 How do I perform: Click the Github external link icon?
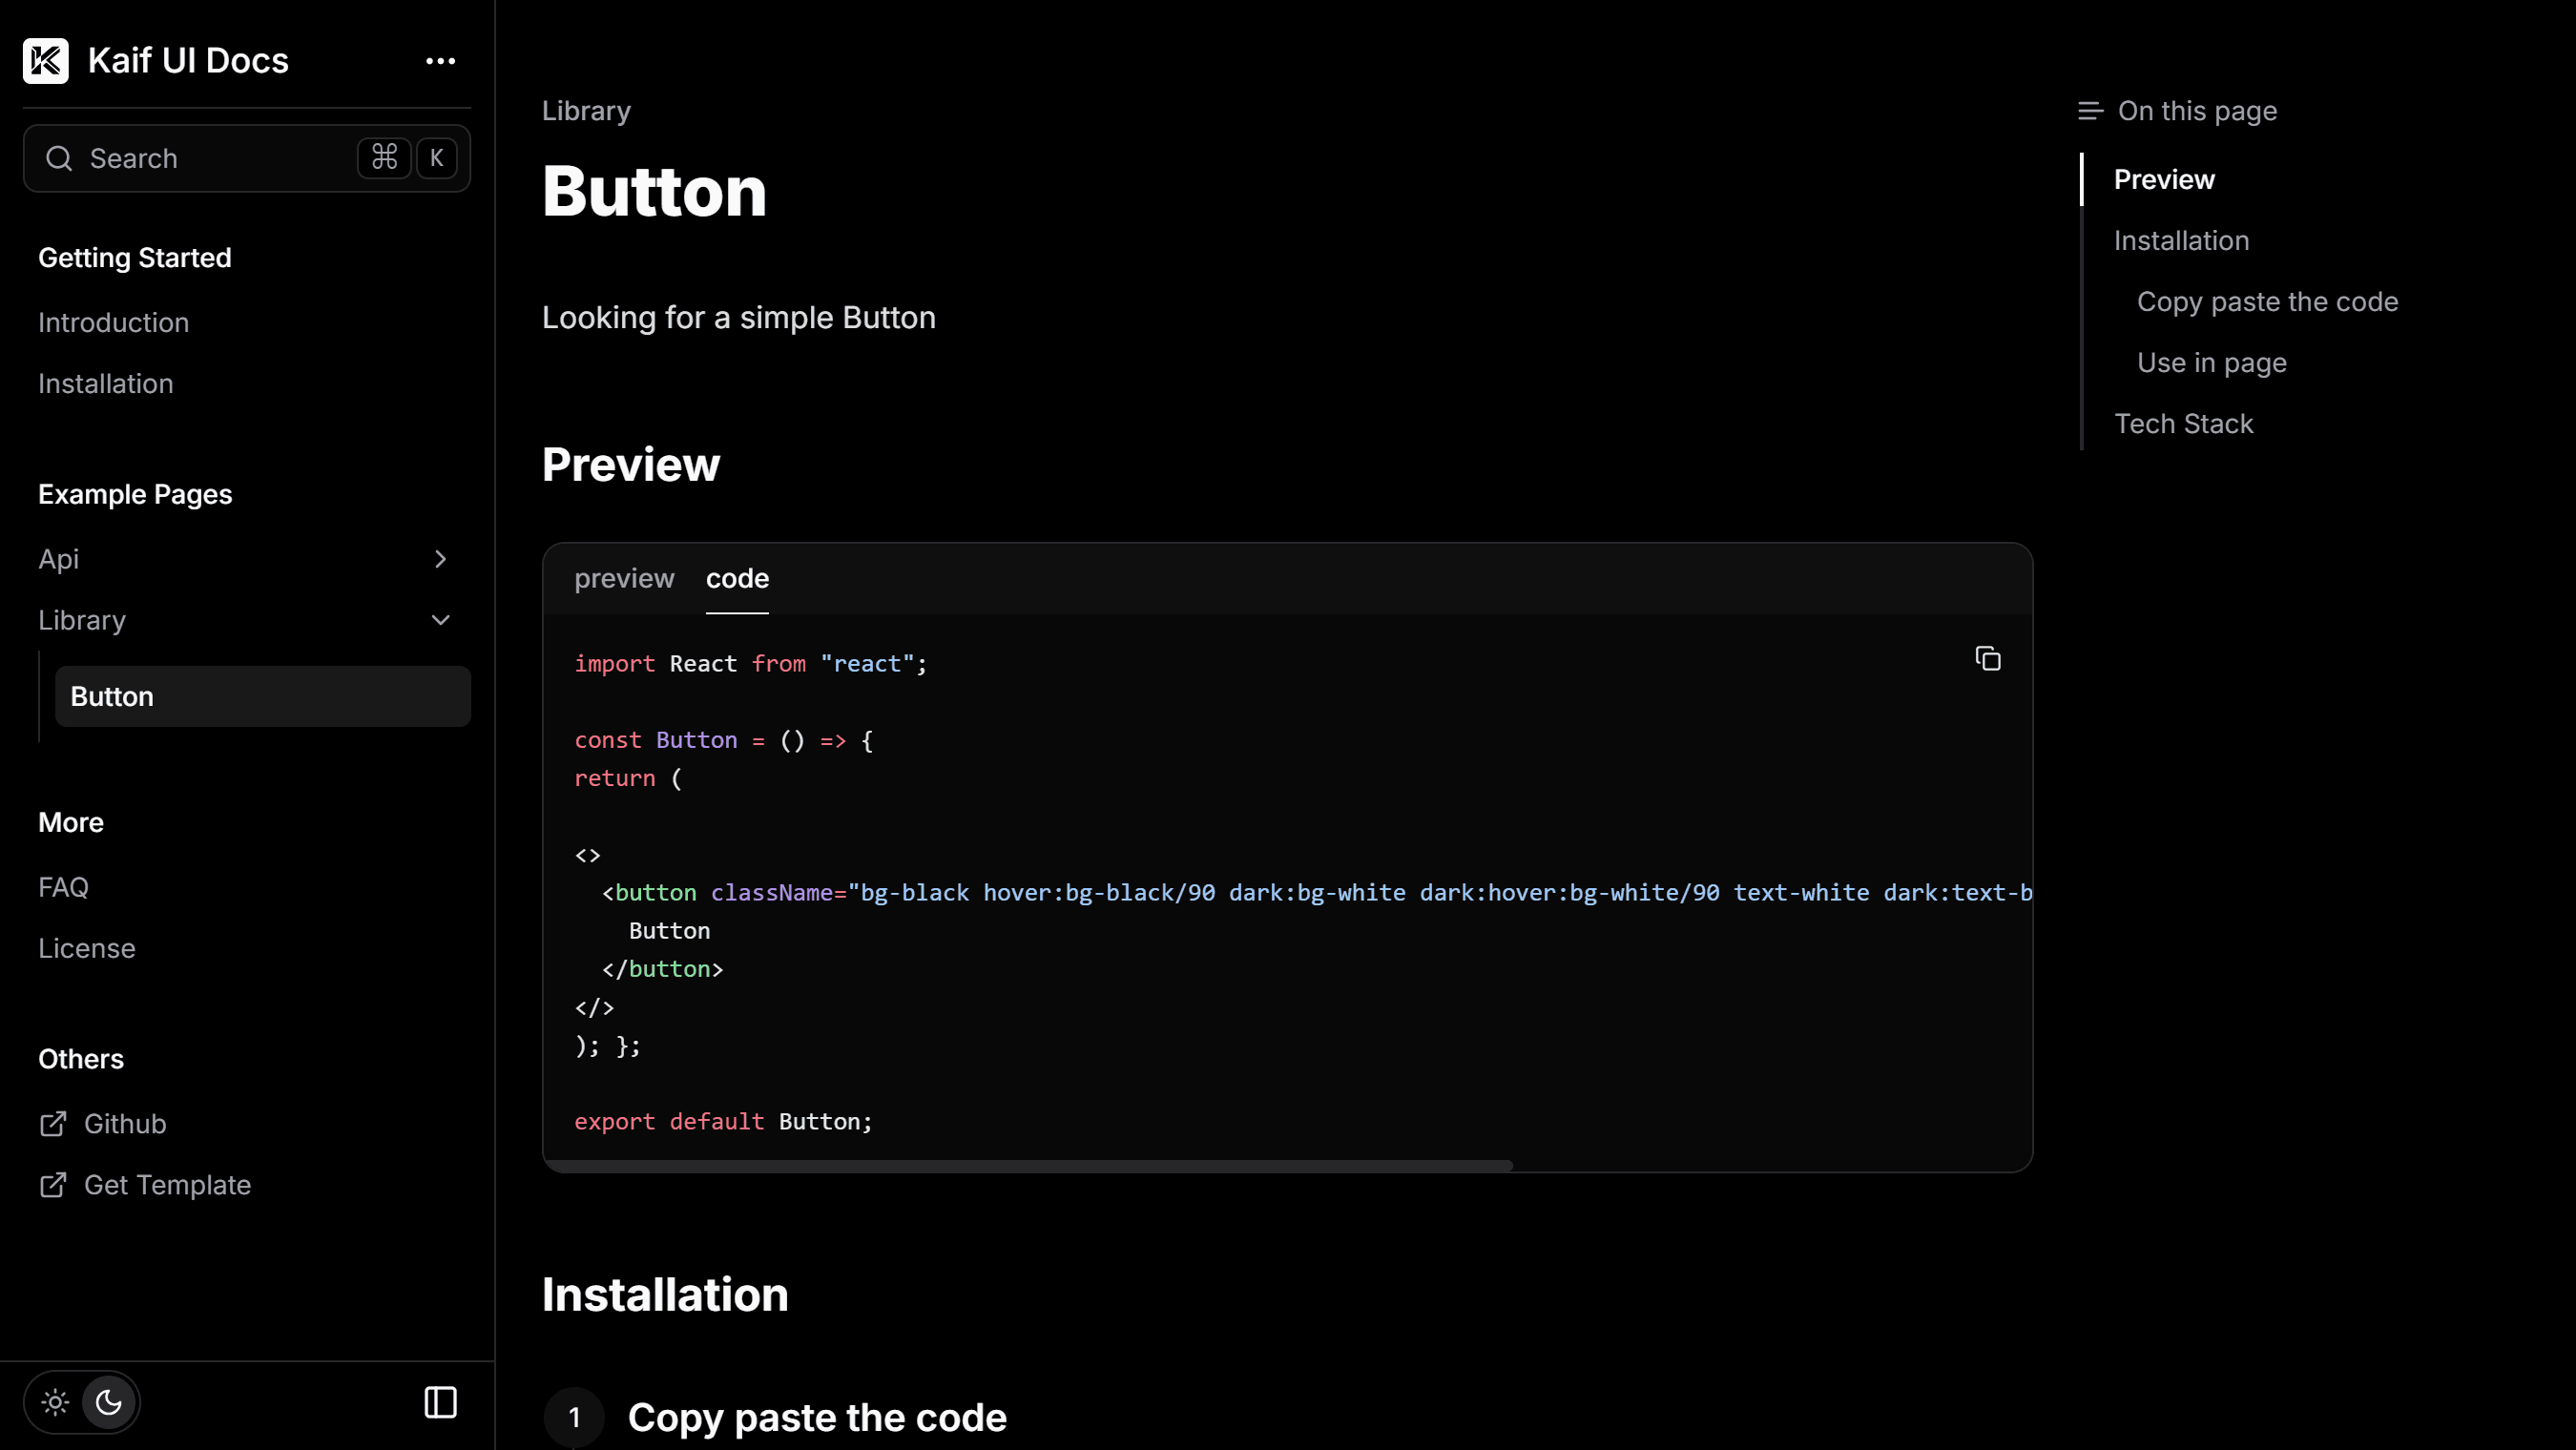(52, 1123)
